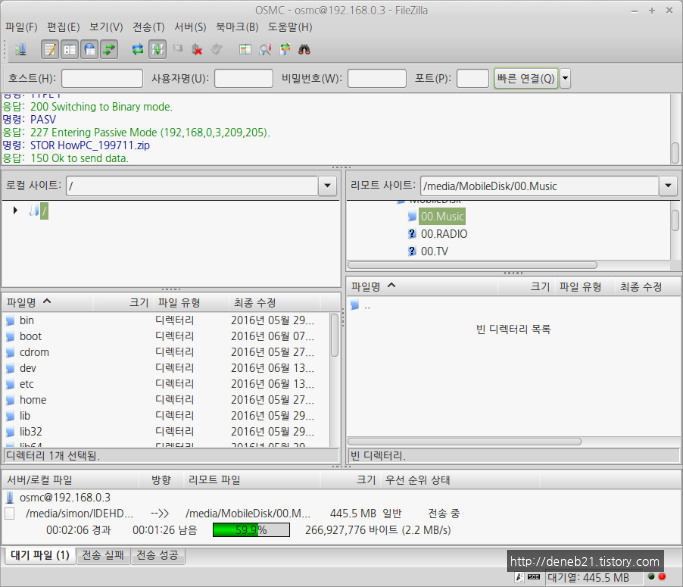
Task: Sort local list by 파일명 column
Action: (x=48, y=302)
